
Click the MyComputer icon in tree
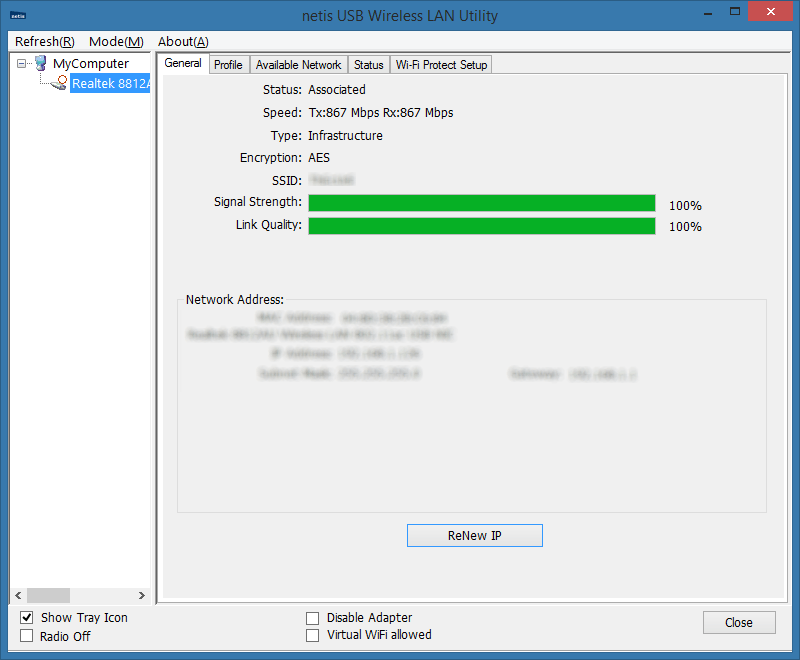tap(41, 63)
